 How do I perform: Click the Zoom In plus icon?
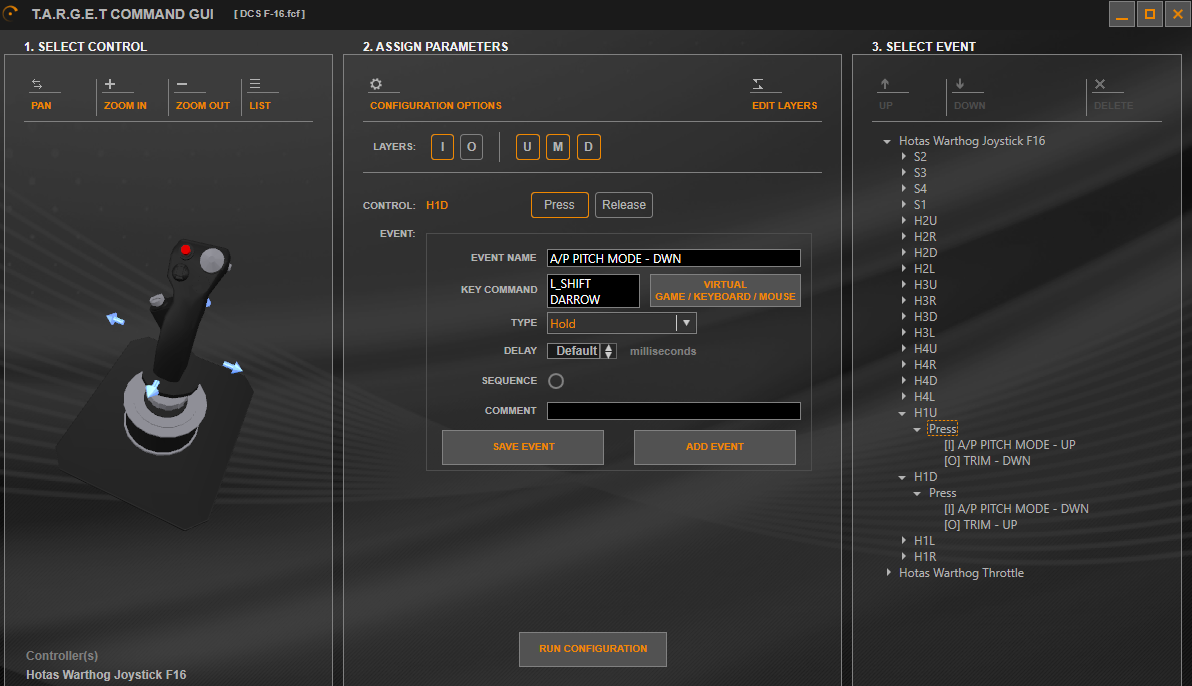(109, 84)
